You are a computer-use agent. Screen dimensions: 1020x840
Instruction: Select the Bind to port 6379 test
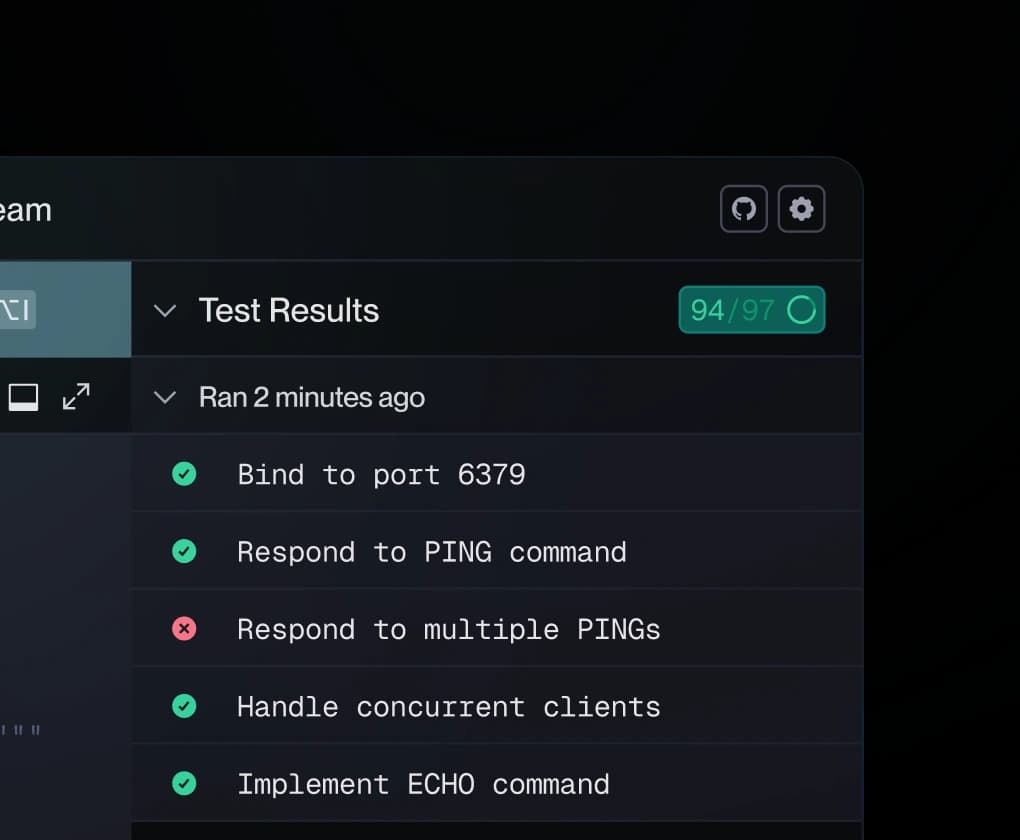[x=381, y=474]
